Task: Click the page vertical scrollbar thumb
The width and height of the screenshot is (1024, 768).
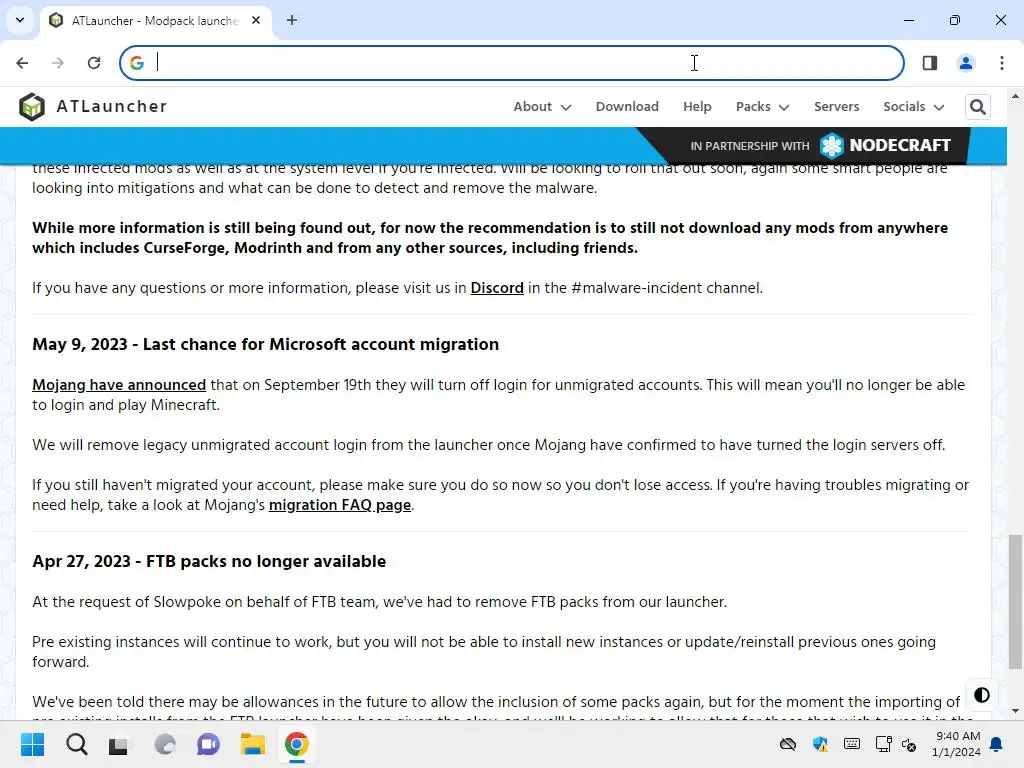Action: 1014,602
